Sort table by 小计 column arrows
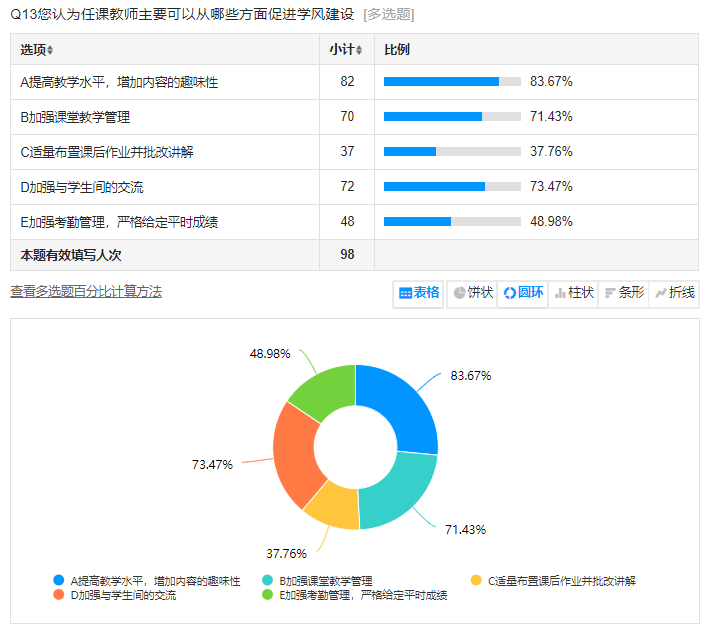 (x=359, y=50)
